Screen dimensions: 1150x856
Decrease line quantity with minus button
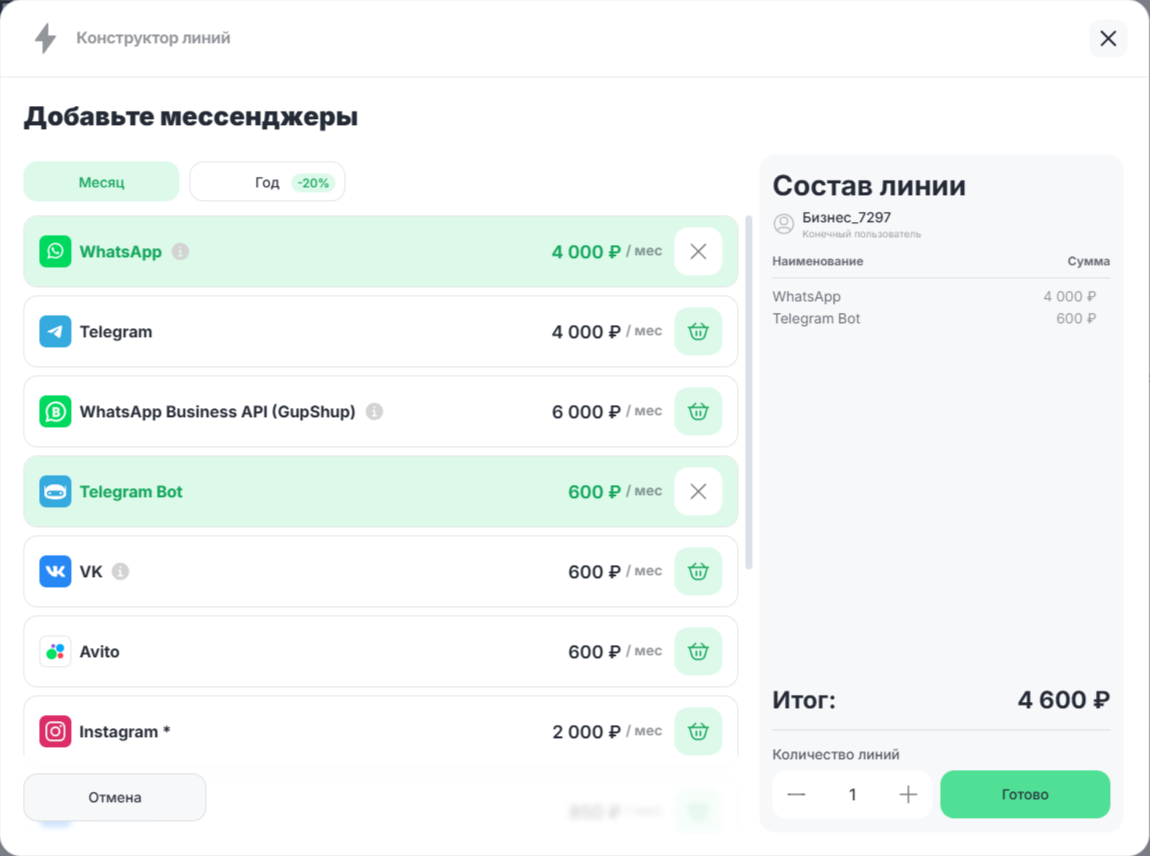click(796, 795)
